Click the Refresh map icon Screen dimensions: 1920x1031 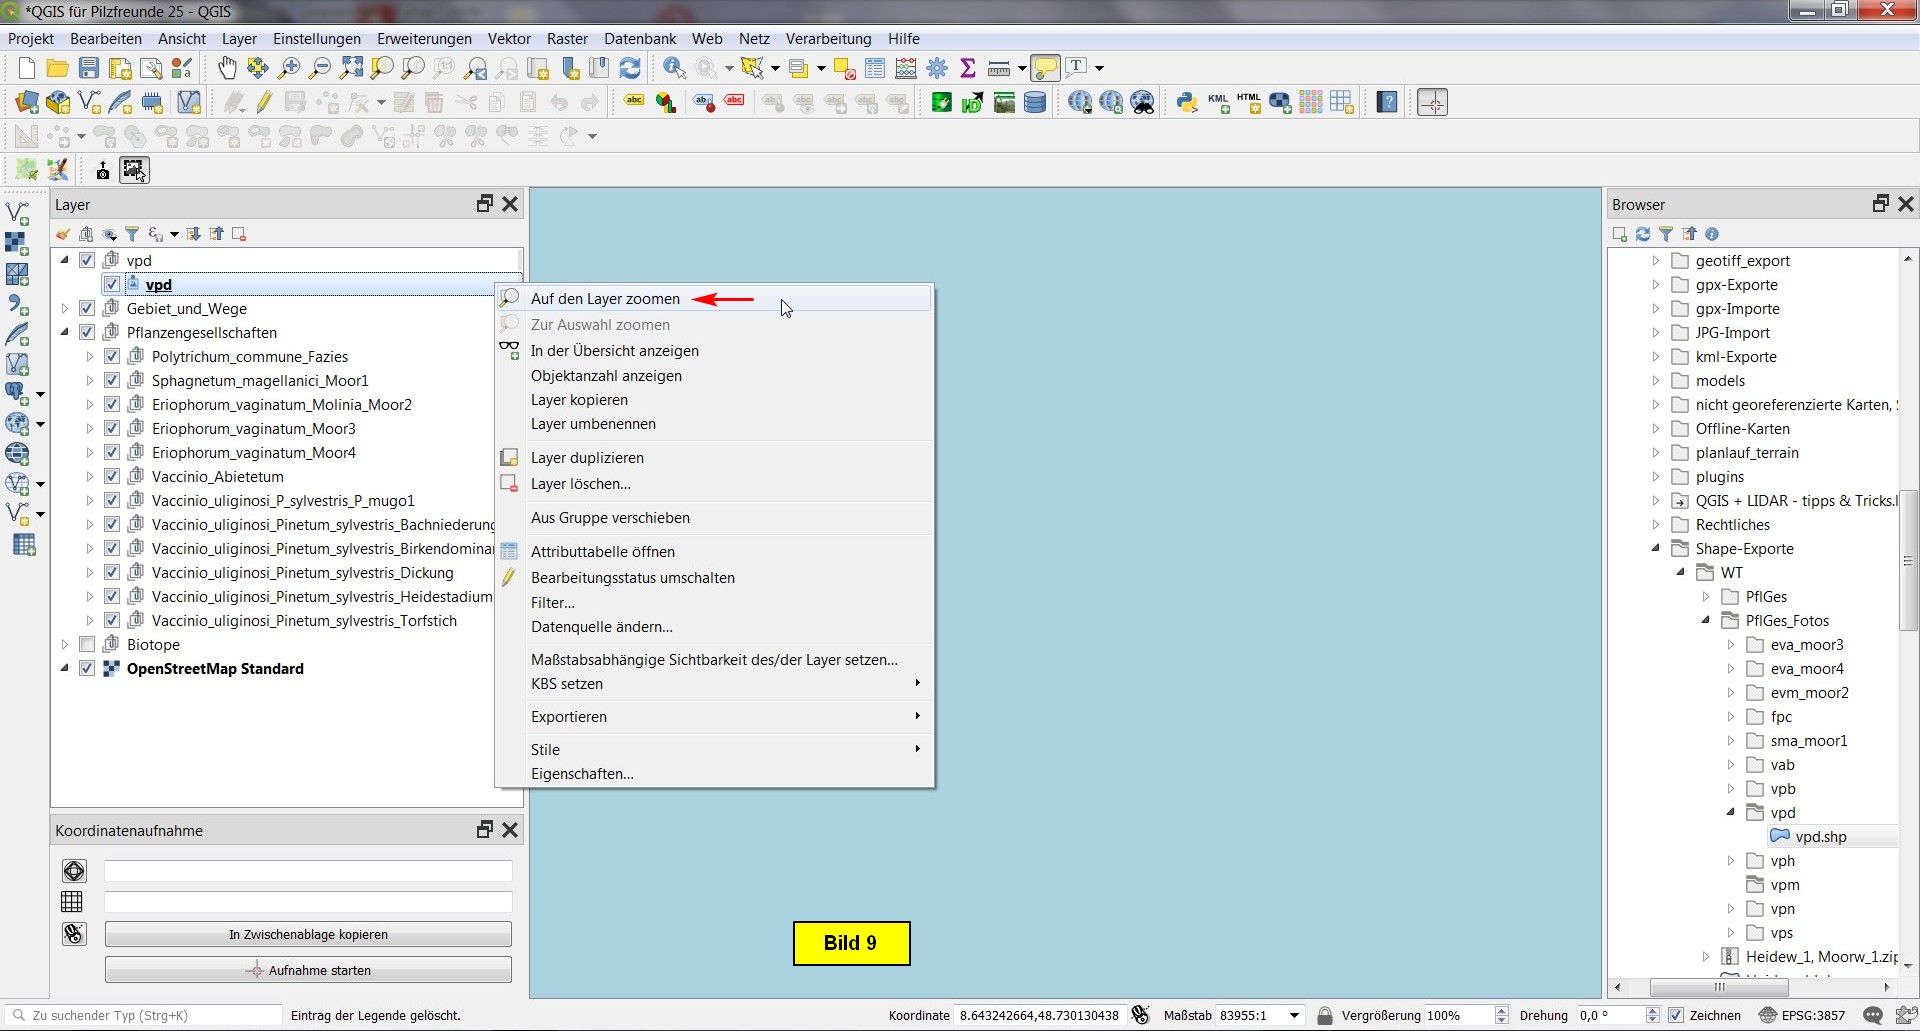coord(630,68)
